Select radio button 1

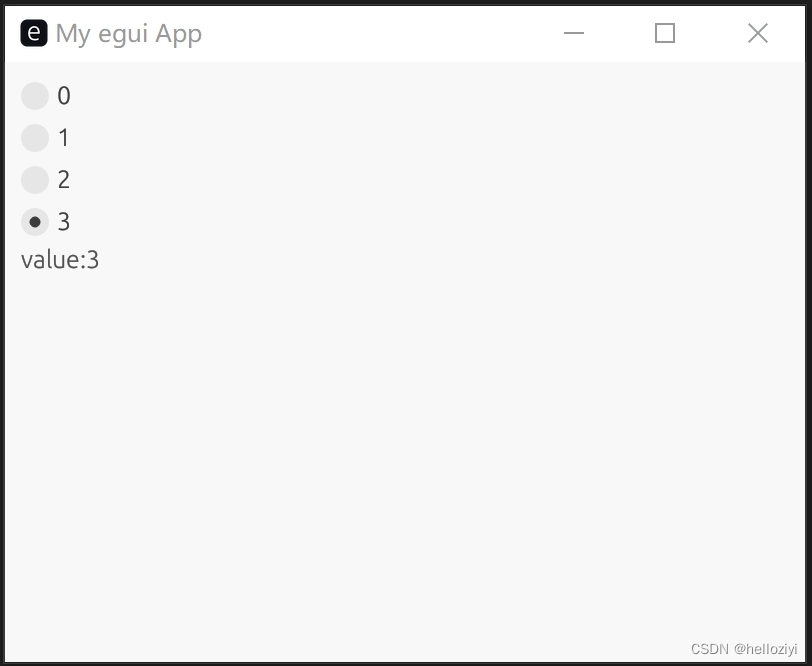pyautogui.click(x=35, y=137)
